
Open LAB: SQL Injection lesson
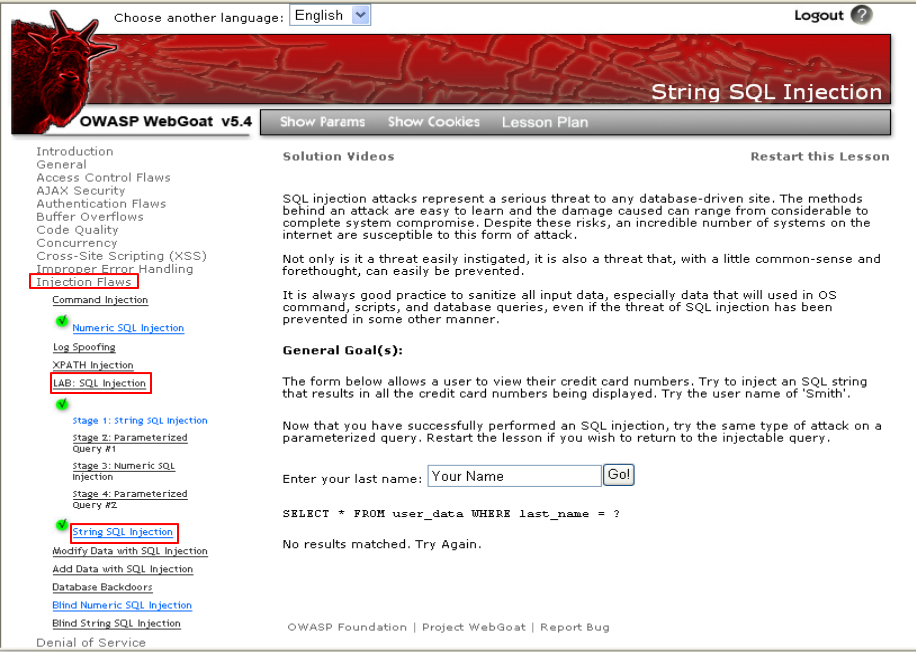(99, 383)
